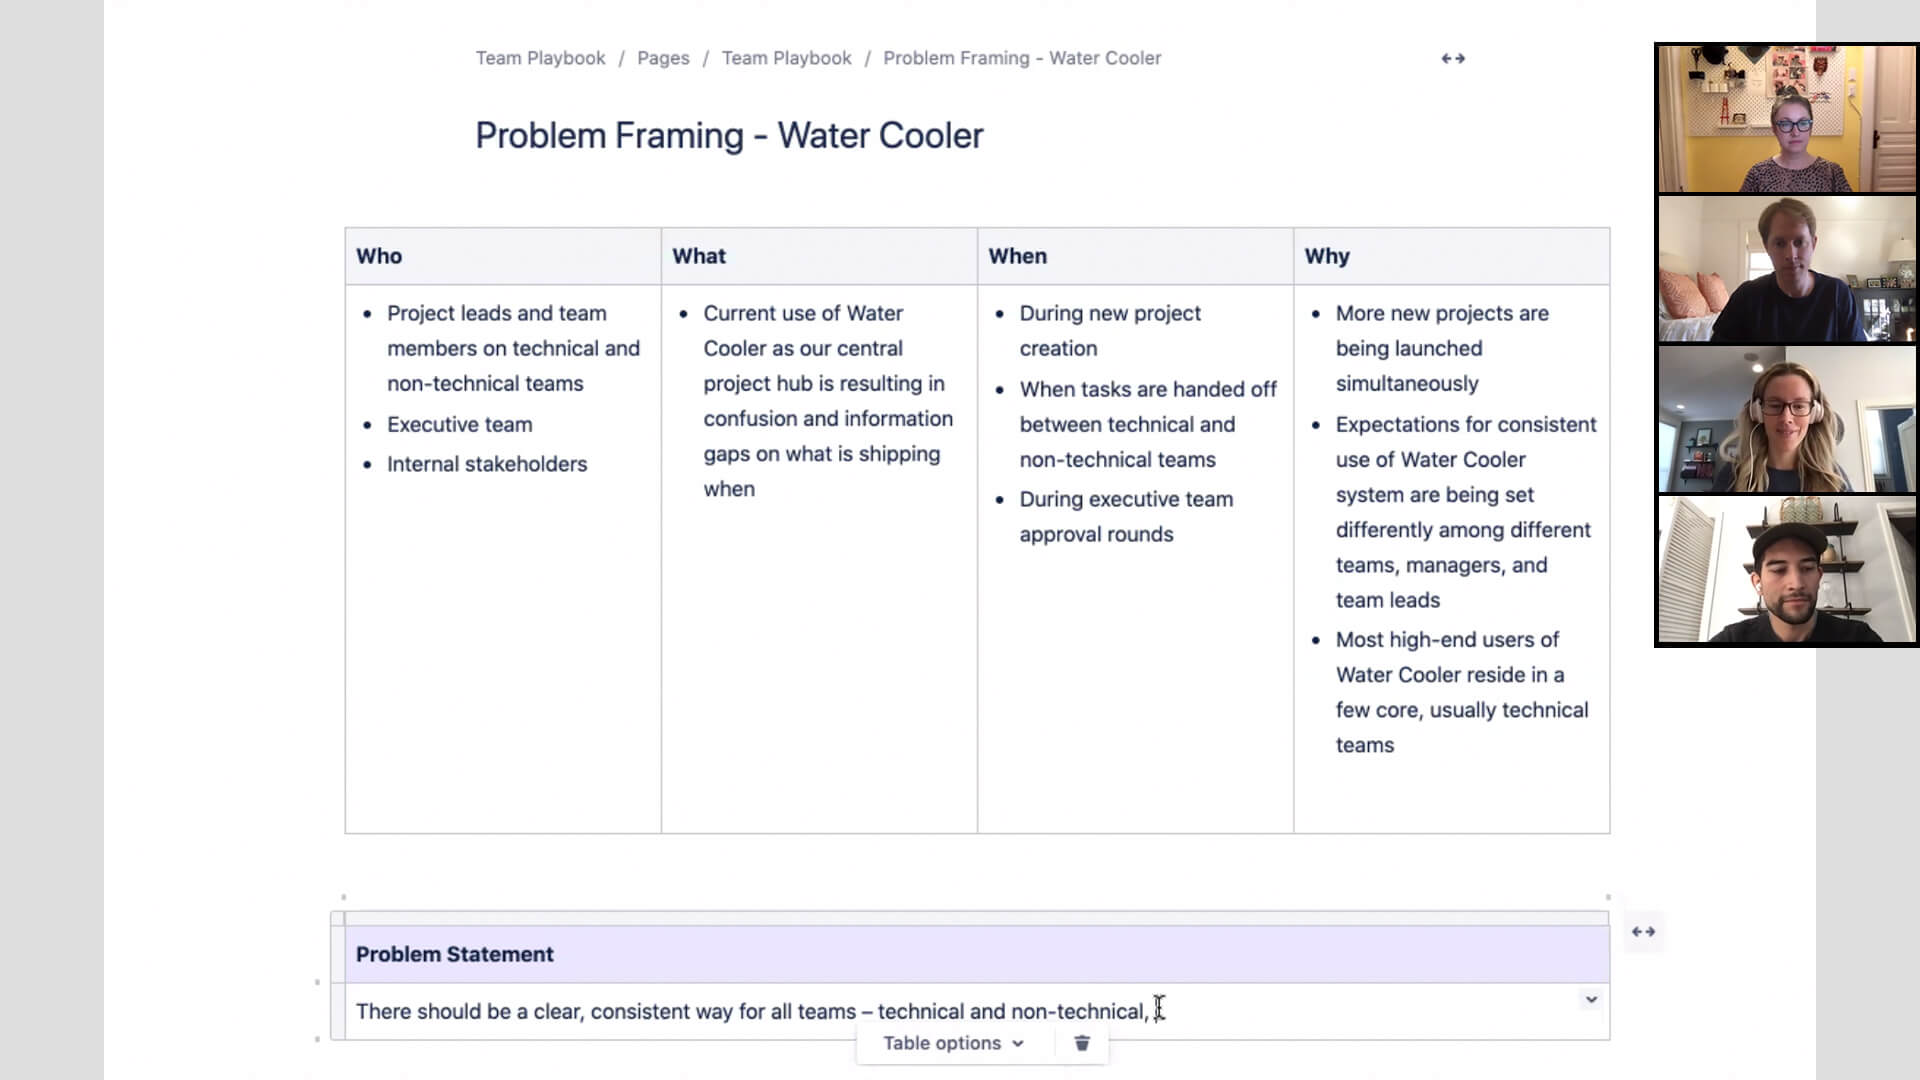Click the Table options dropdown arrow

point(1017,1043)
